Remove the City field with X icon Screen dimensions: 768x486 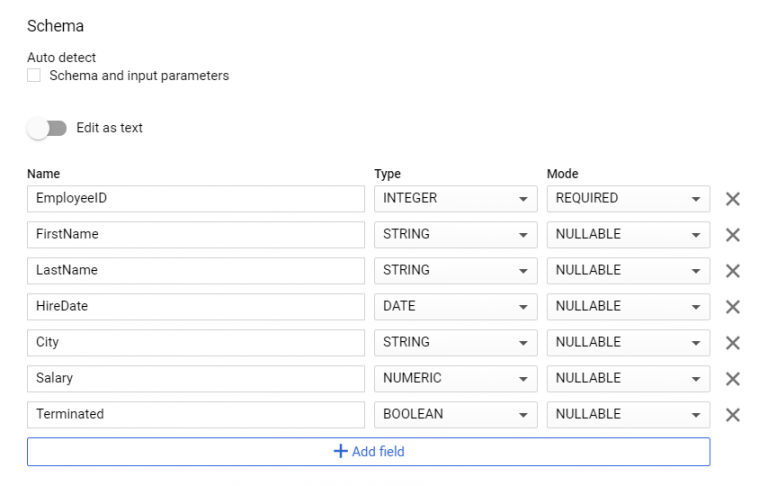click(732, 343)
